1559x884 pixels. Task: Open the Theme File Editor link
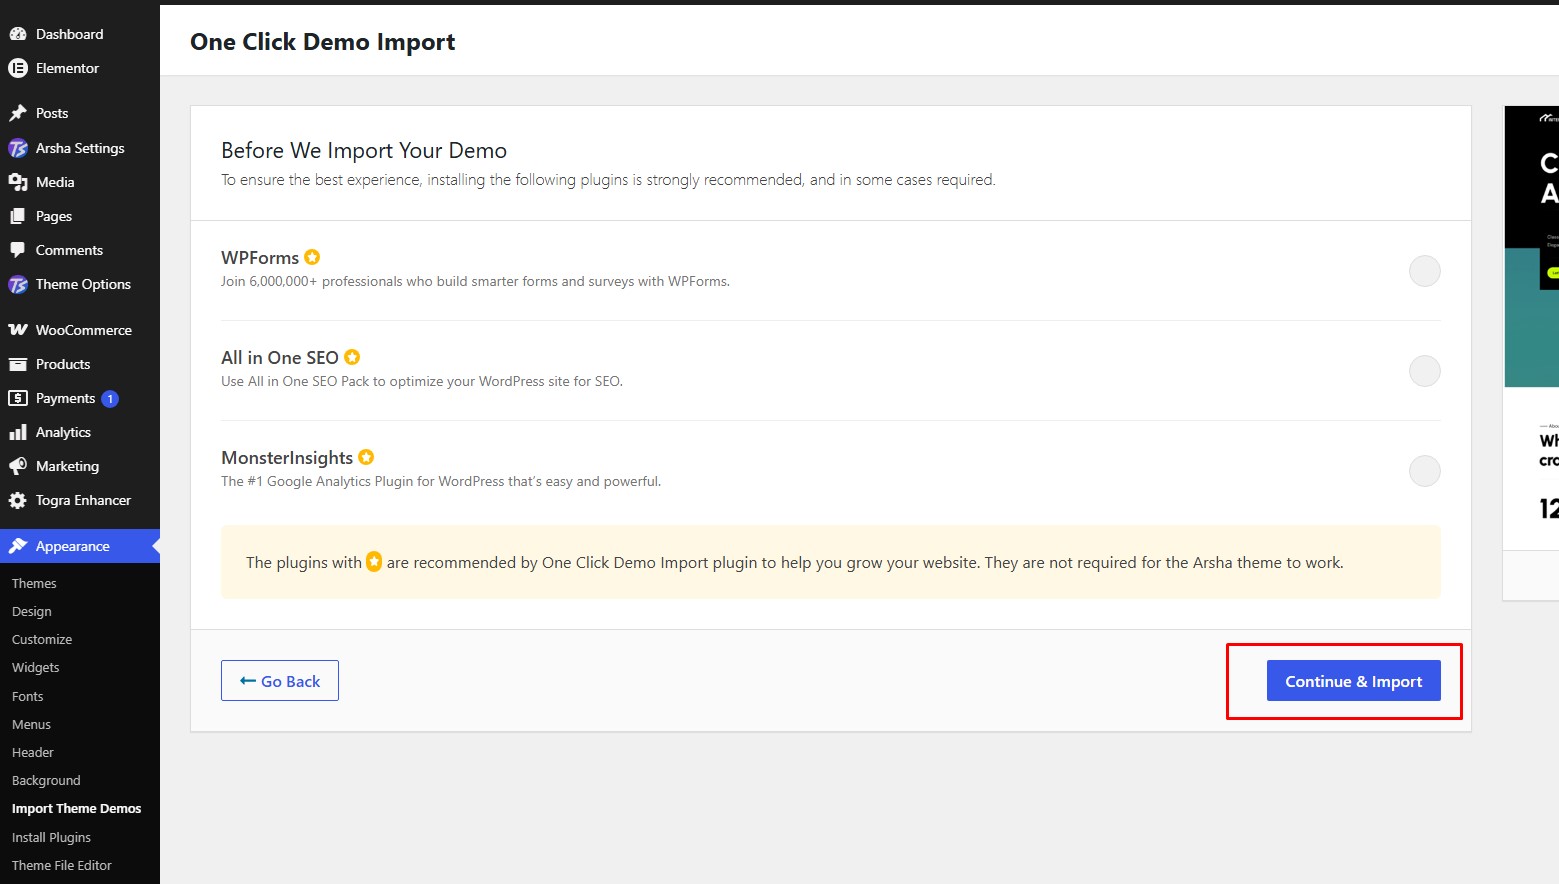(62, 865)
